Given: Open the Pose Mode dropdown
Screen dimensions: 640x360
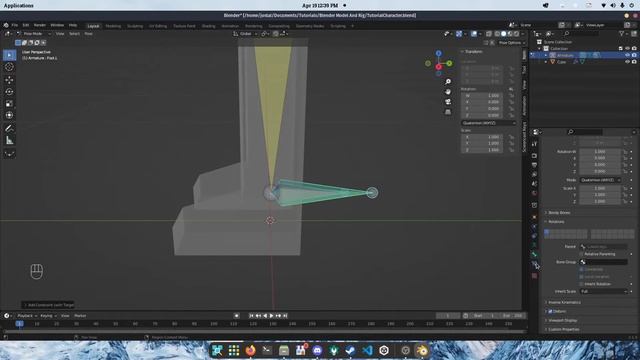Looking at the screenshot, I should 34,34.
